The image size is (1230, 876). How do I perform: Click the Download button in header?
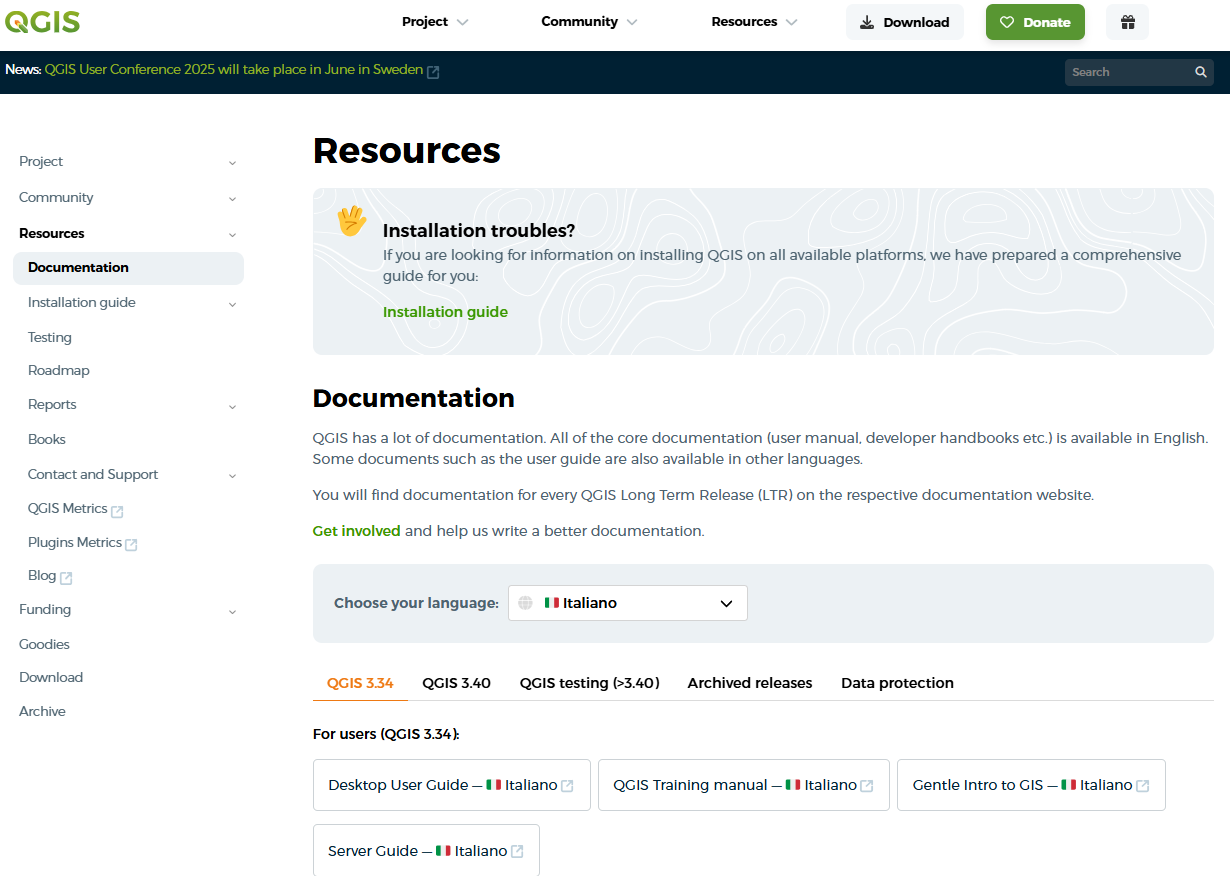coord(904,22)
